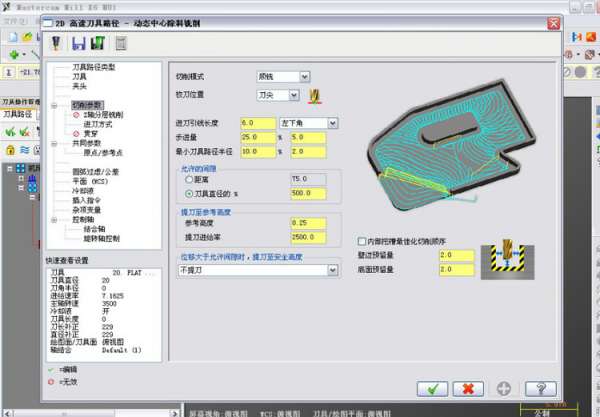Click the gray plus apply button
This screenshot has height=417, width=600.
tap(504, 389)
